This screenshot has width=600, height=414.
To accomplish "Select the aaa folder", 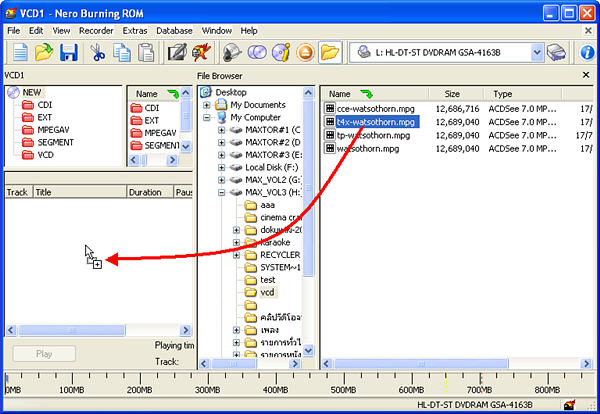I will 267,205.
